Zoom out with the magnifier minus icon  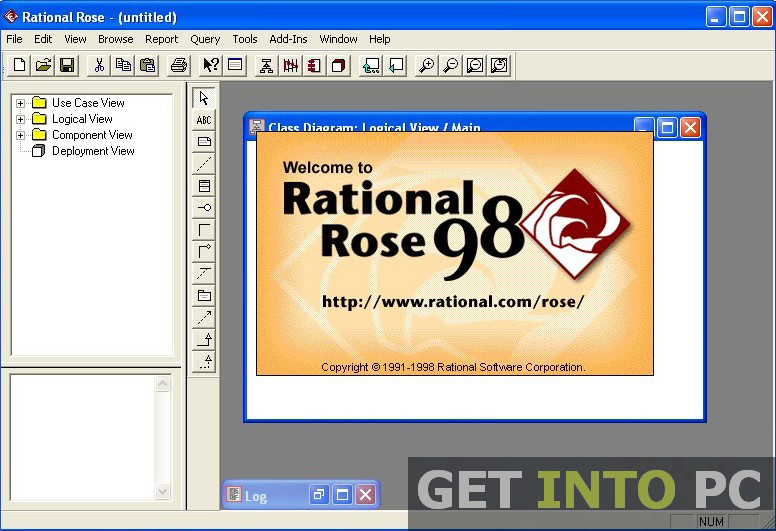point(451,65)
